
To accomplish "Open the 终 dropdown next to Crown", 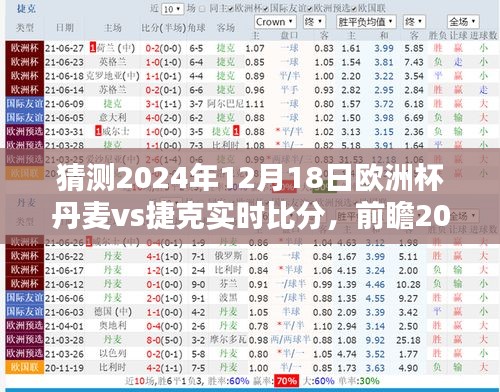I will (314, 22).
